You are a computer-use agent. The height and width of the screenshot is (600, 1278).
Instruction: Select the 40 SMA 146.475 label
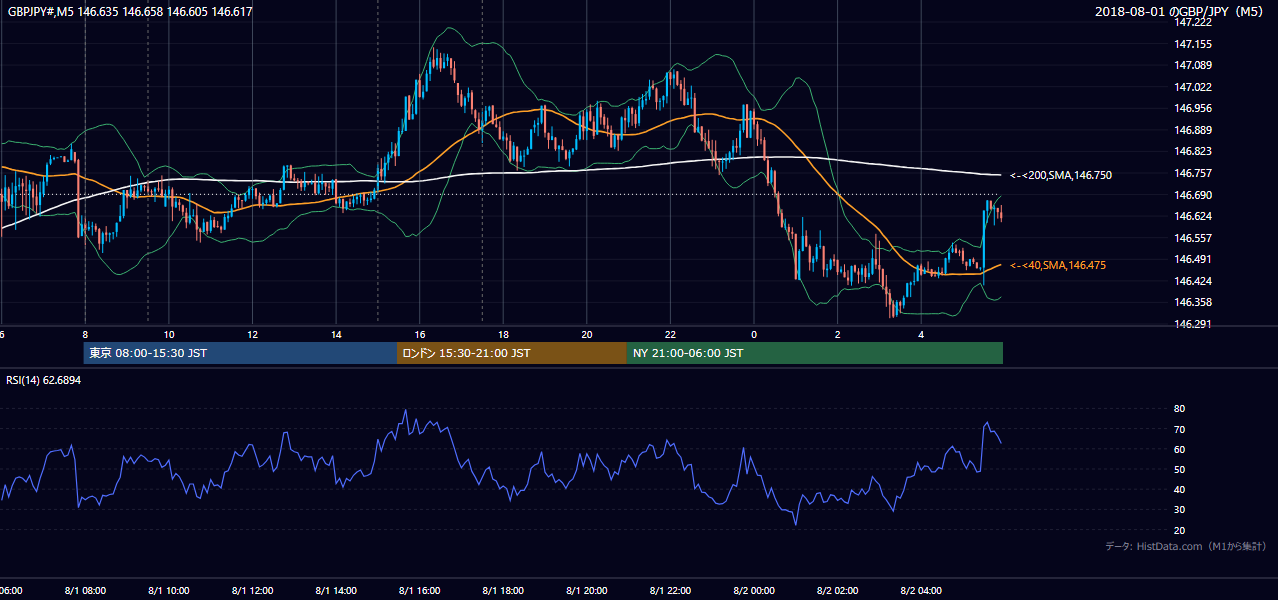(x=1058, y=265)
